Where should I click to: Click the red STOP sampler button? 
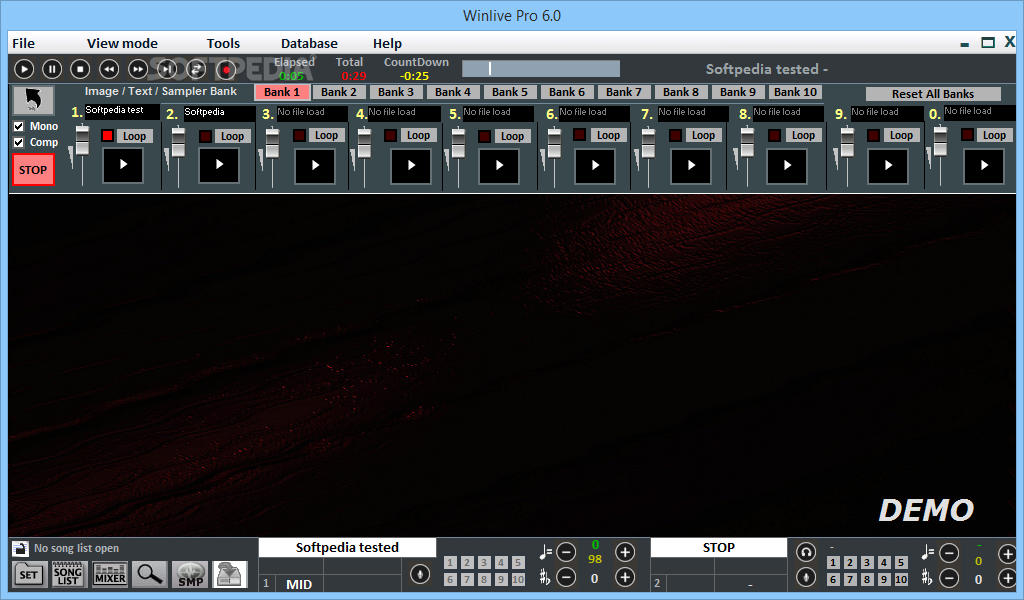(x=33, y=170)
